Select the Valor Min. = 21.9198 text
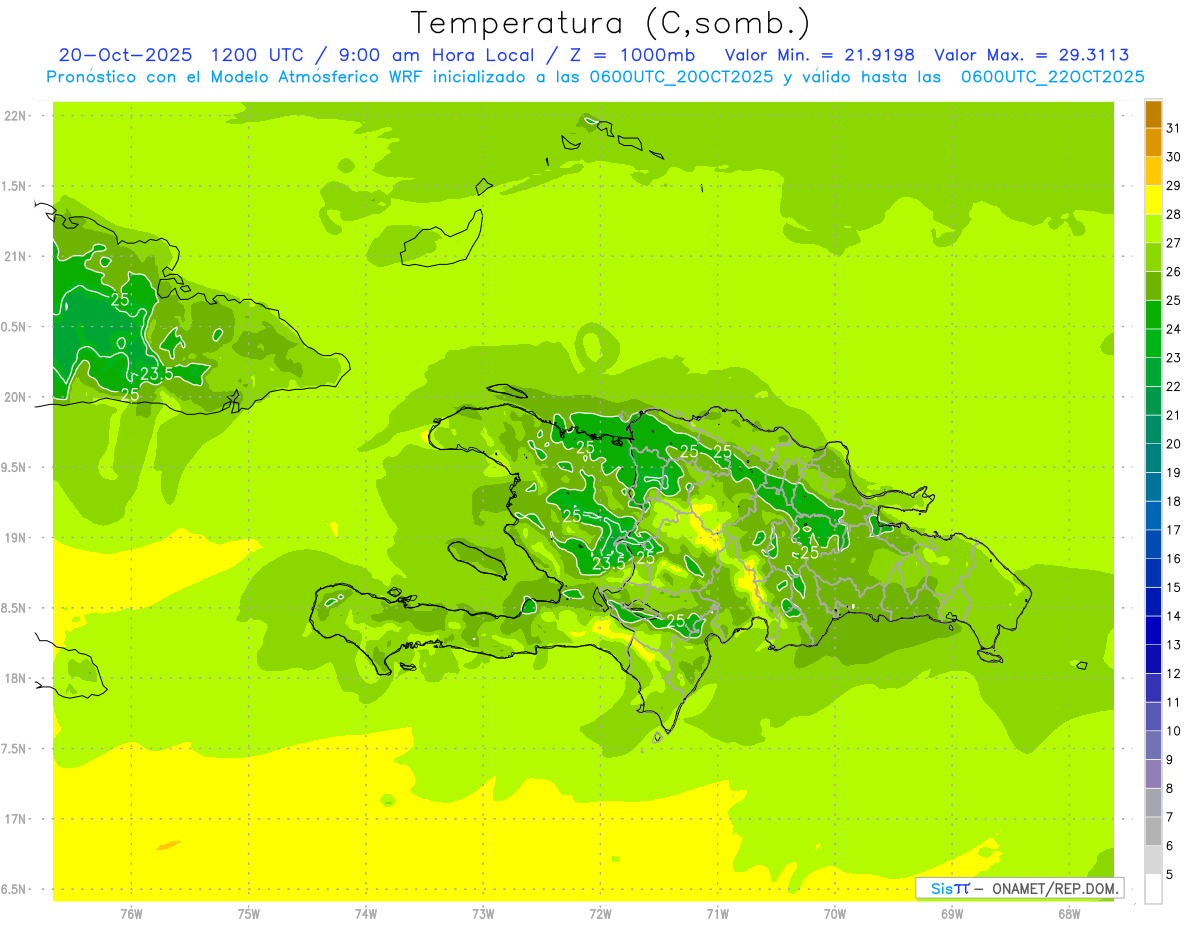 pyautogui.click(x=819, y=55)
